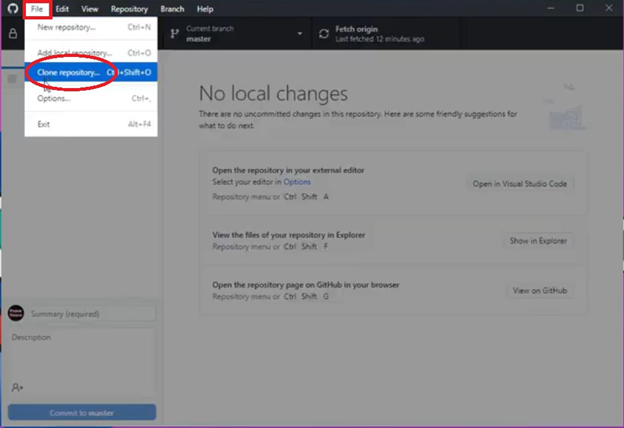The image size is (624, 428).
Task: Click the Fetch origin button
Action: tap(387, 33)
